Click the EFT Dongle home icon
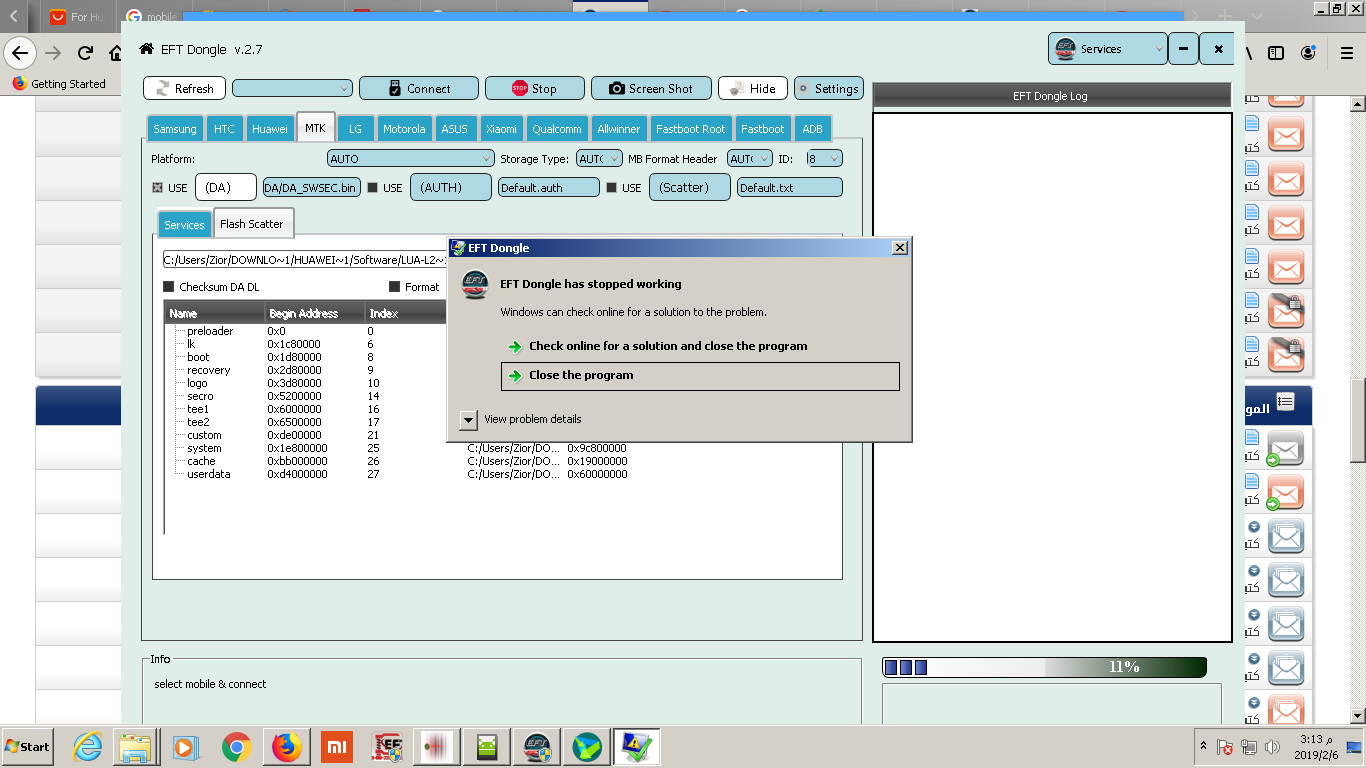This screenshot has height=768, width=1366. (147, 49)
